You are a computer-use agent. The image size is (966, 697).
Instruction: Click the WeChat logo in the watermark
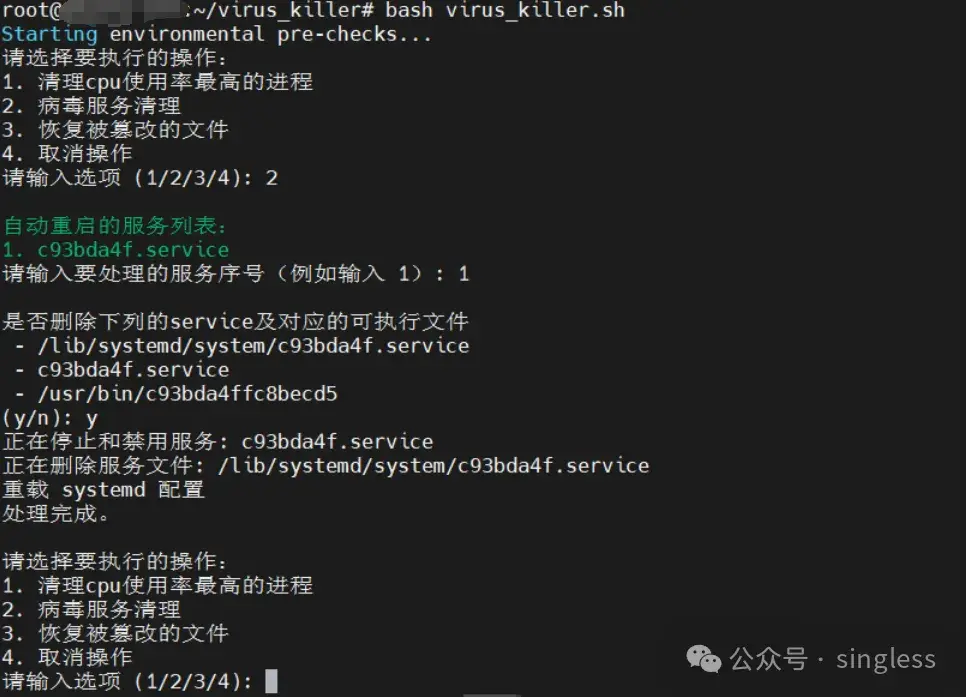pyautogui.click(x=703, y=658)
